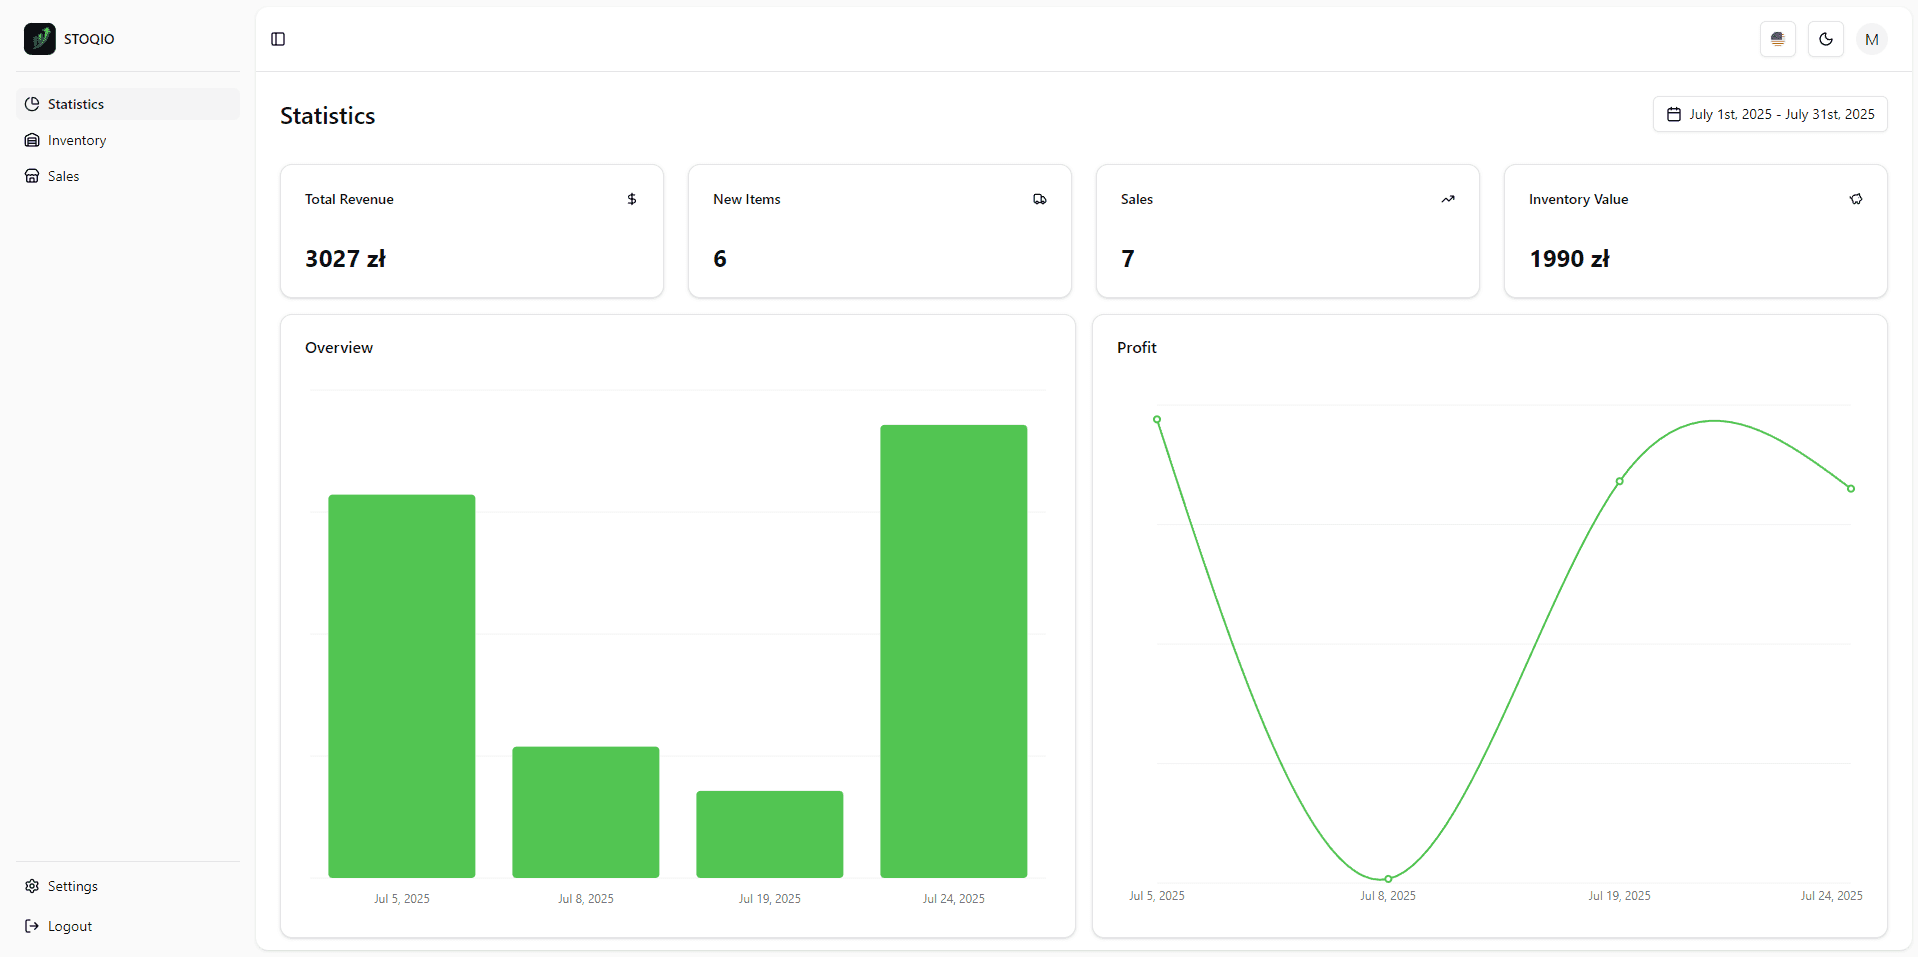Click the Settings gear icon
This screenshot has height=957, width=1918.
coord(32,886)
